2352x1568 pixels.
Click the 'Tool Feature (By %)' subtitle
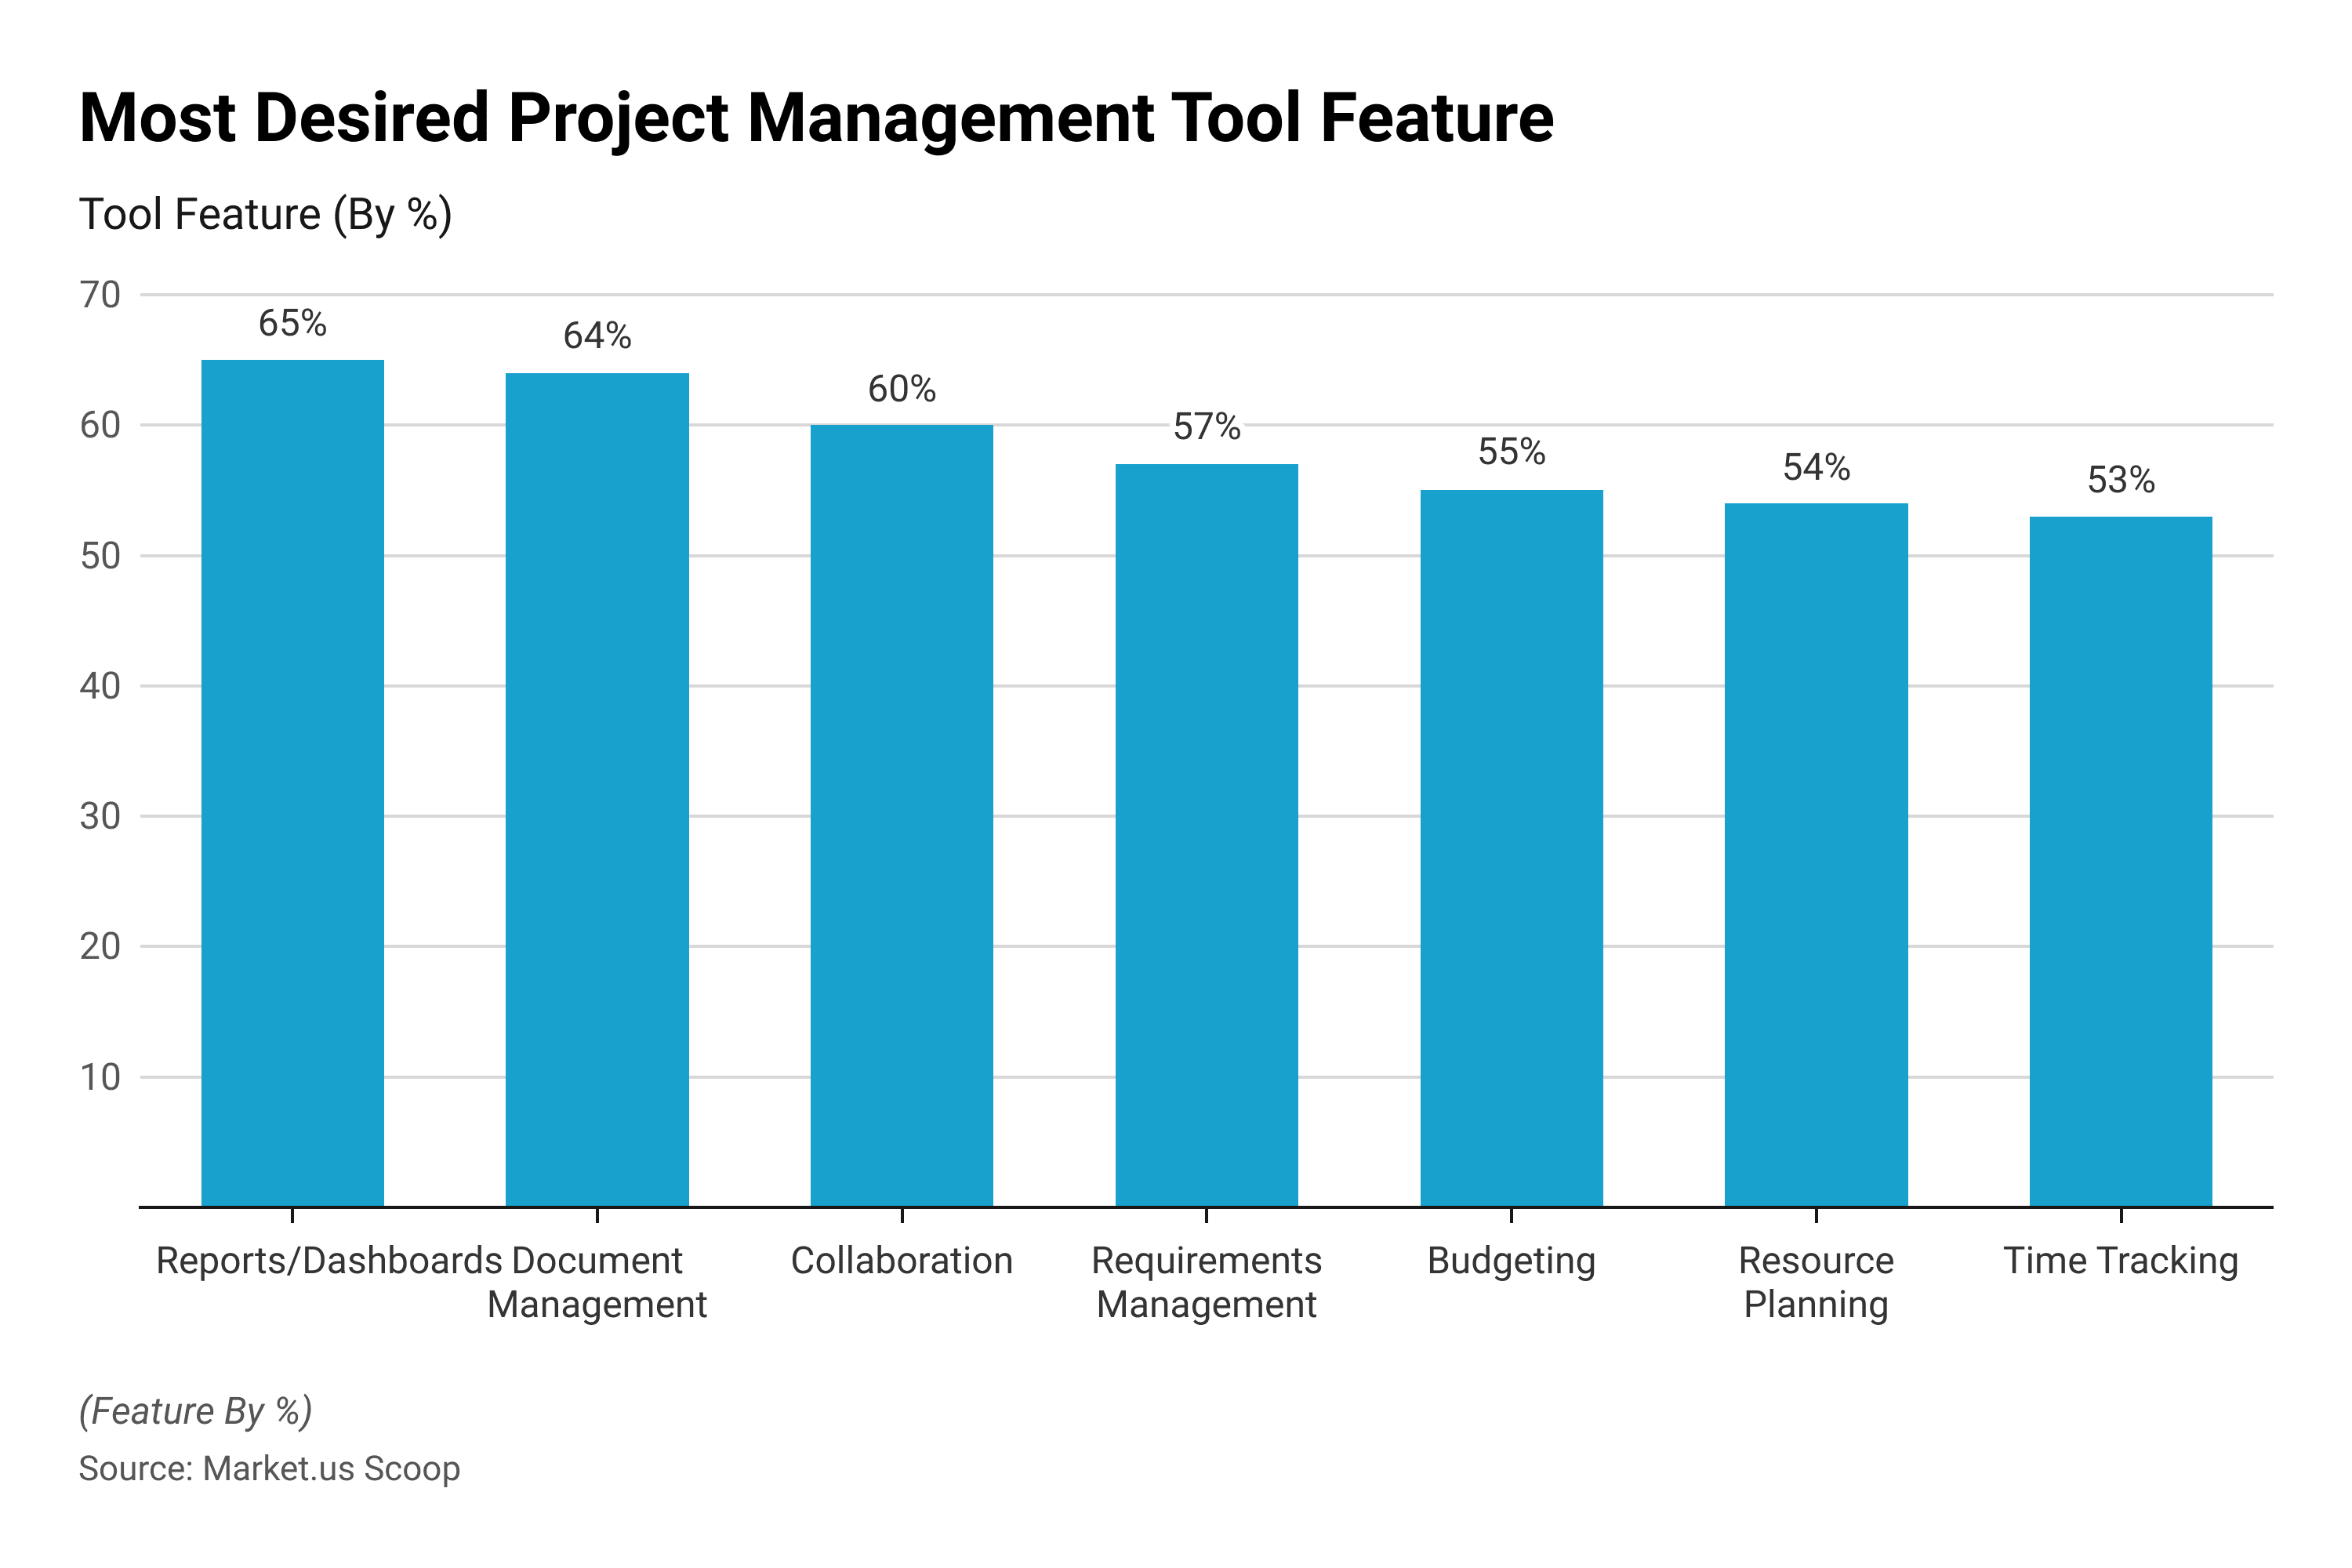tap(266, 214)
